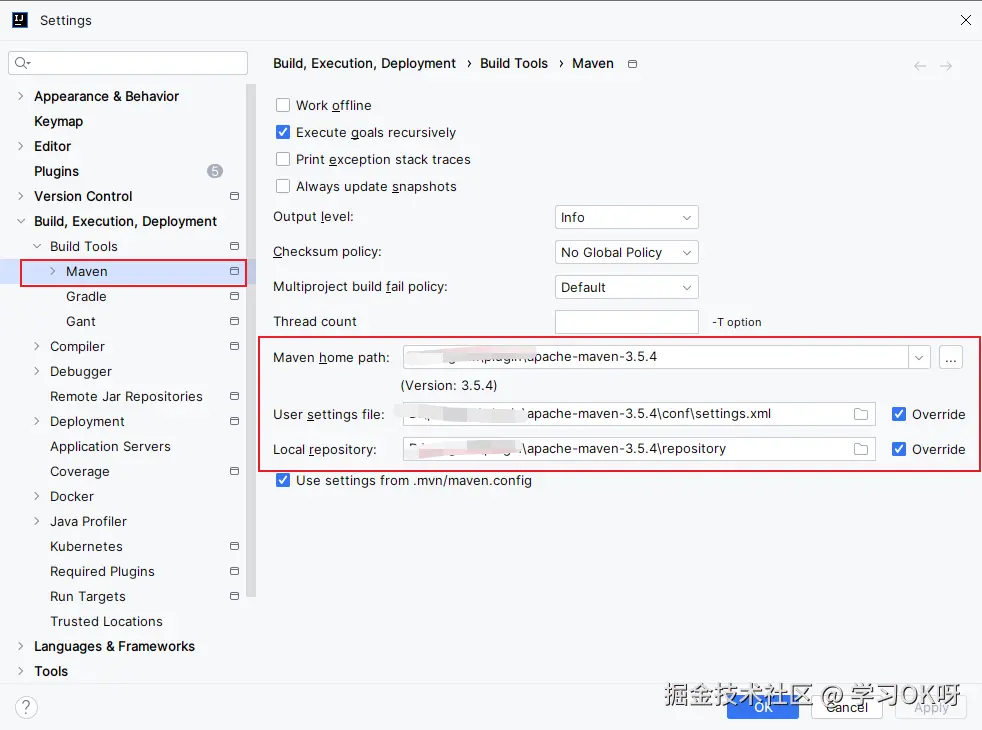Viewport: 982px width, 730px height.
Task: Enable the Work offline checkbox
Action: 283,105
